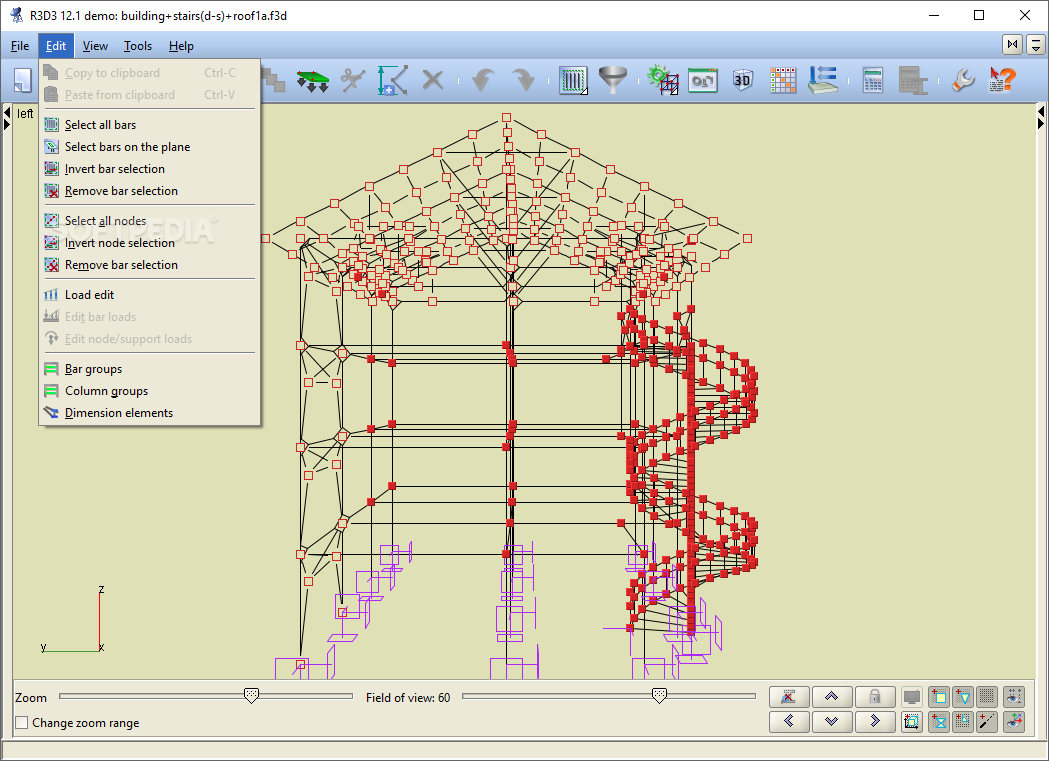This screenshot has width=1049, height=761.
Task: Toggle the eye with dimensions visibility button
Action: (x=1014, y=697)
